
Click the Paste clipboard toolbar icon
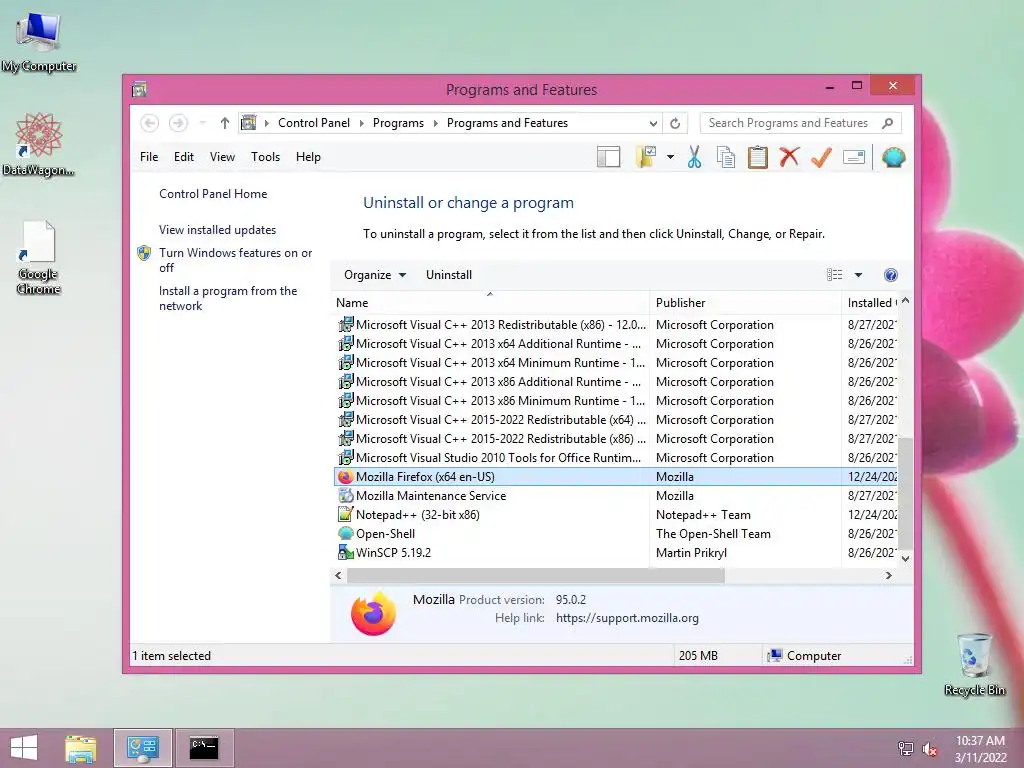click(758, 157)
